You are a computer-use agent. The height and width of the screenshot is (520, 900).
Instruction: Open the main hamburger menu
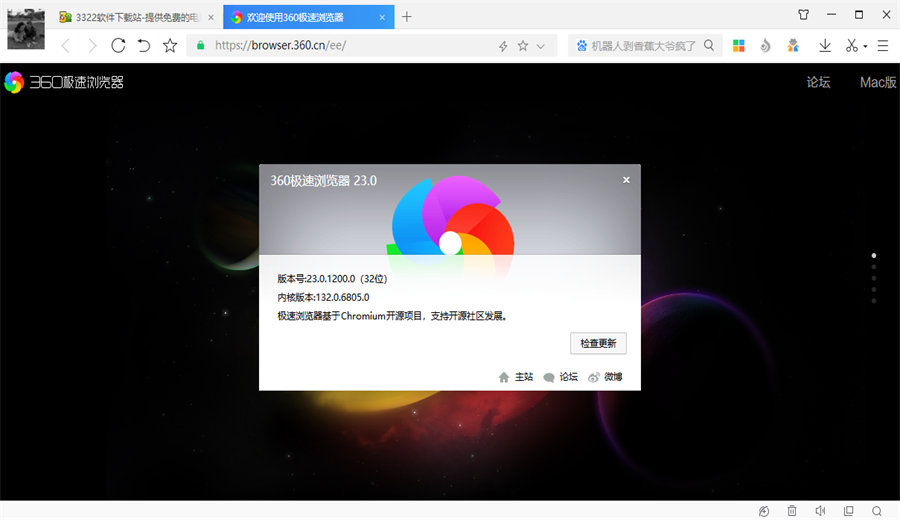point(883,46)
